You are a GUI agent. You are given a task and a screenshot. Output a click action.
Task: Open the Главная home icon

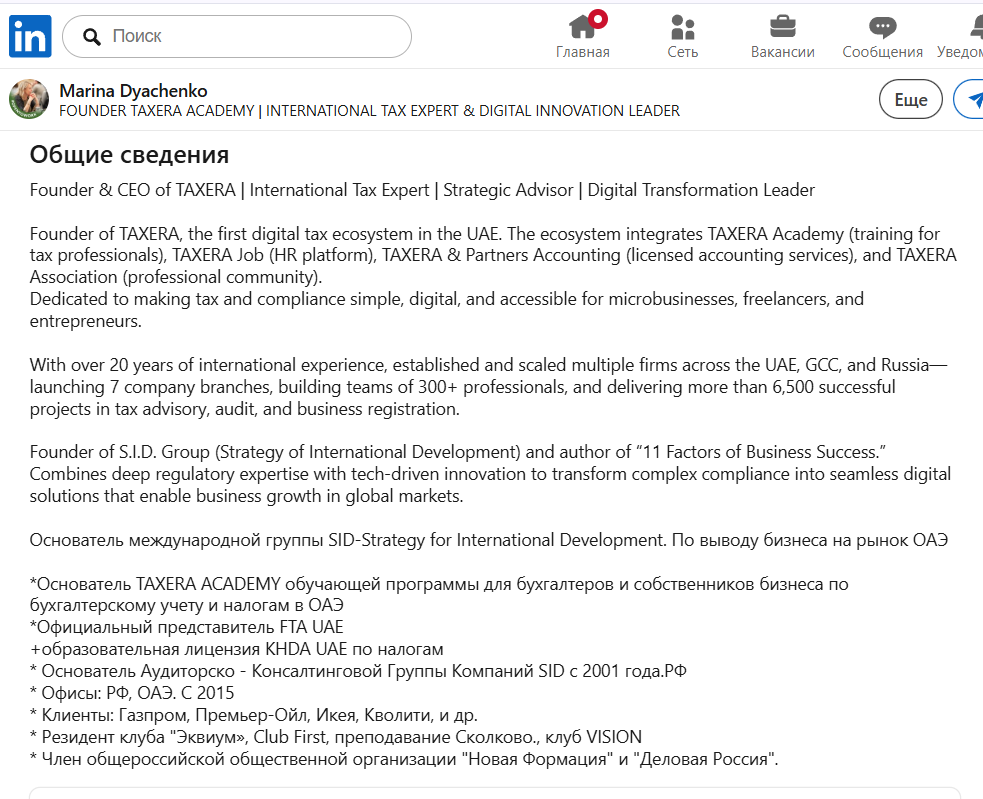582,27
